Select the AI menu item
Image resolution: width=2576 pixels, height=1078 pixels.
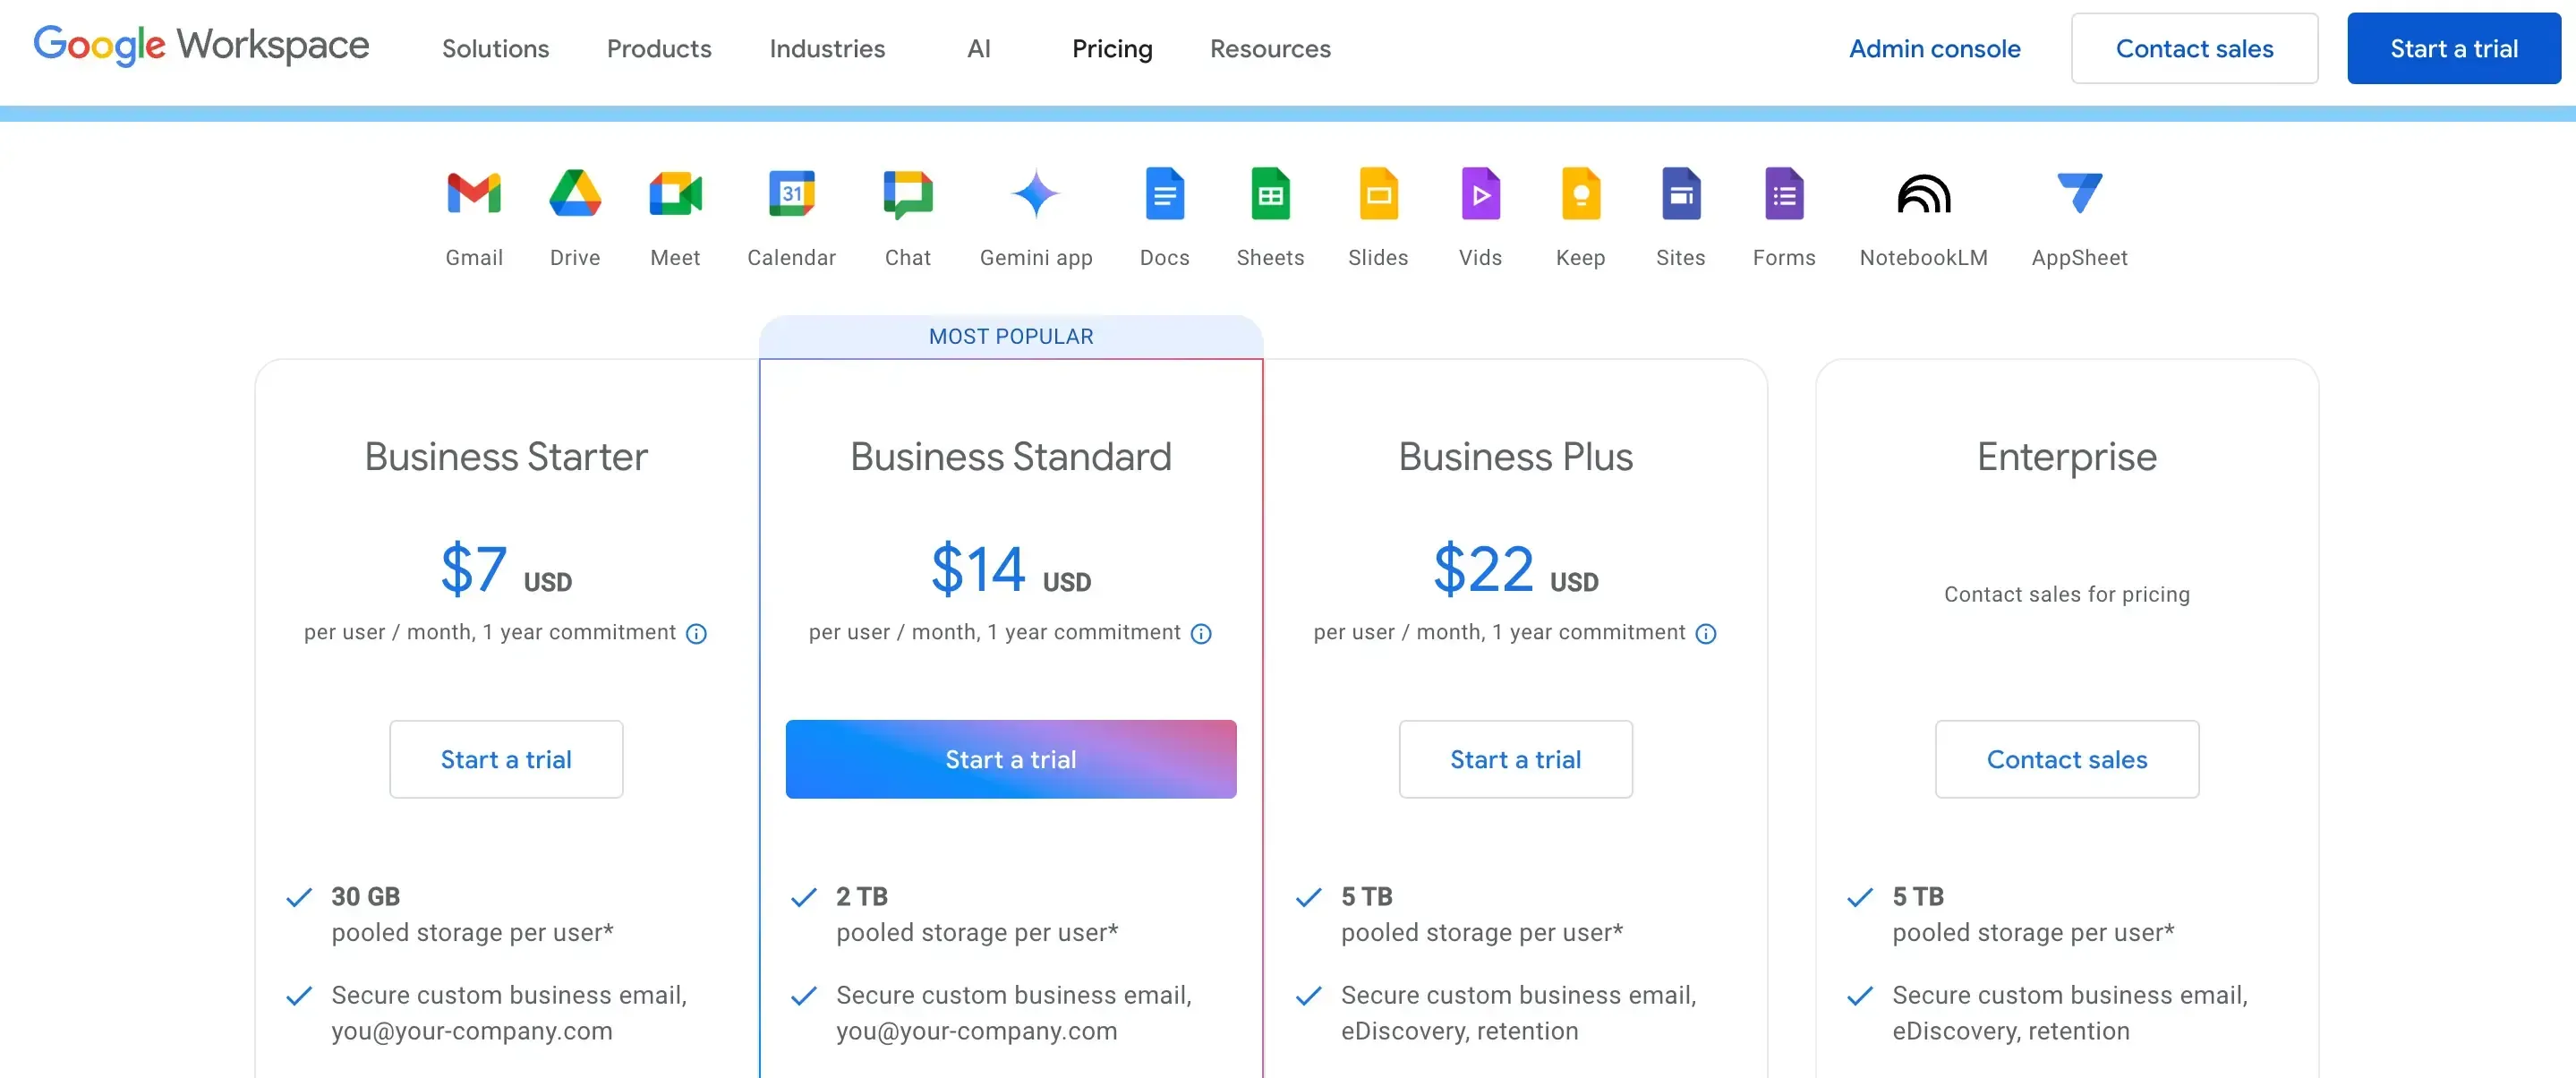[978, 48]
